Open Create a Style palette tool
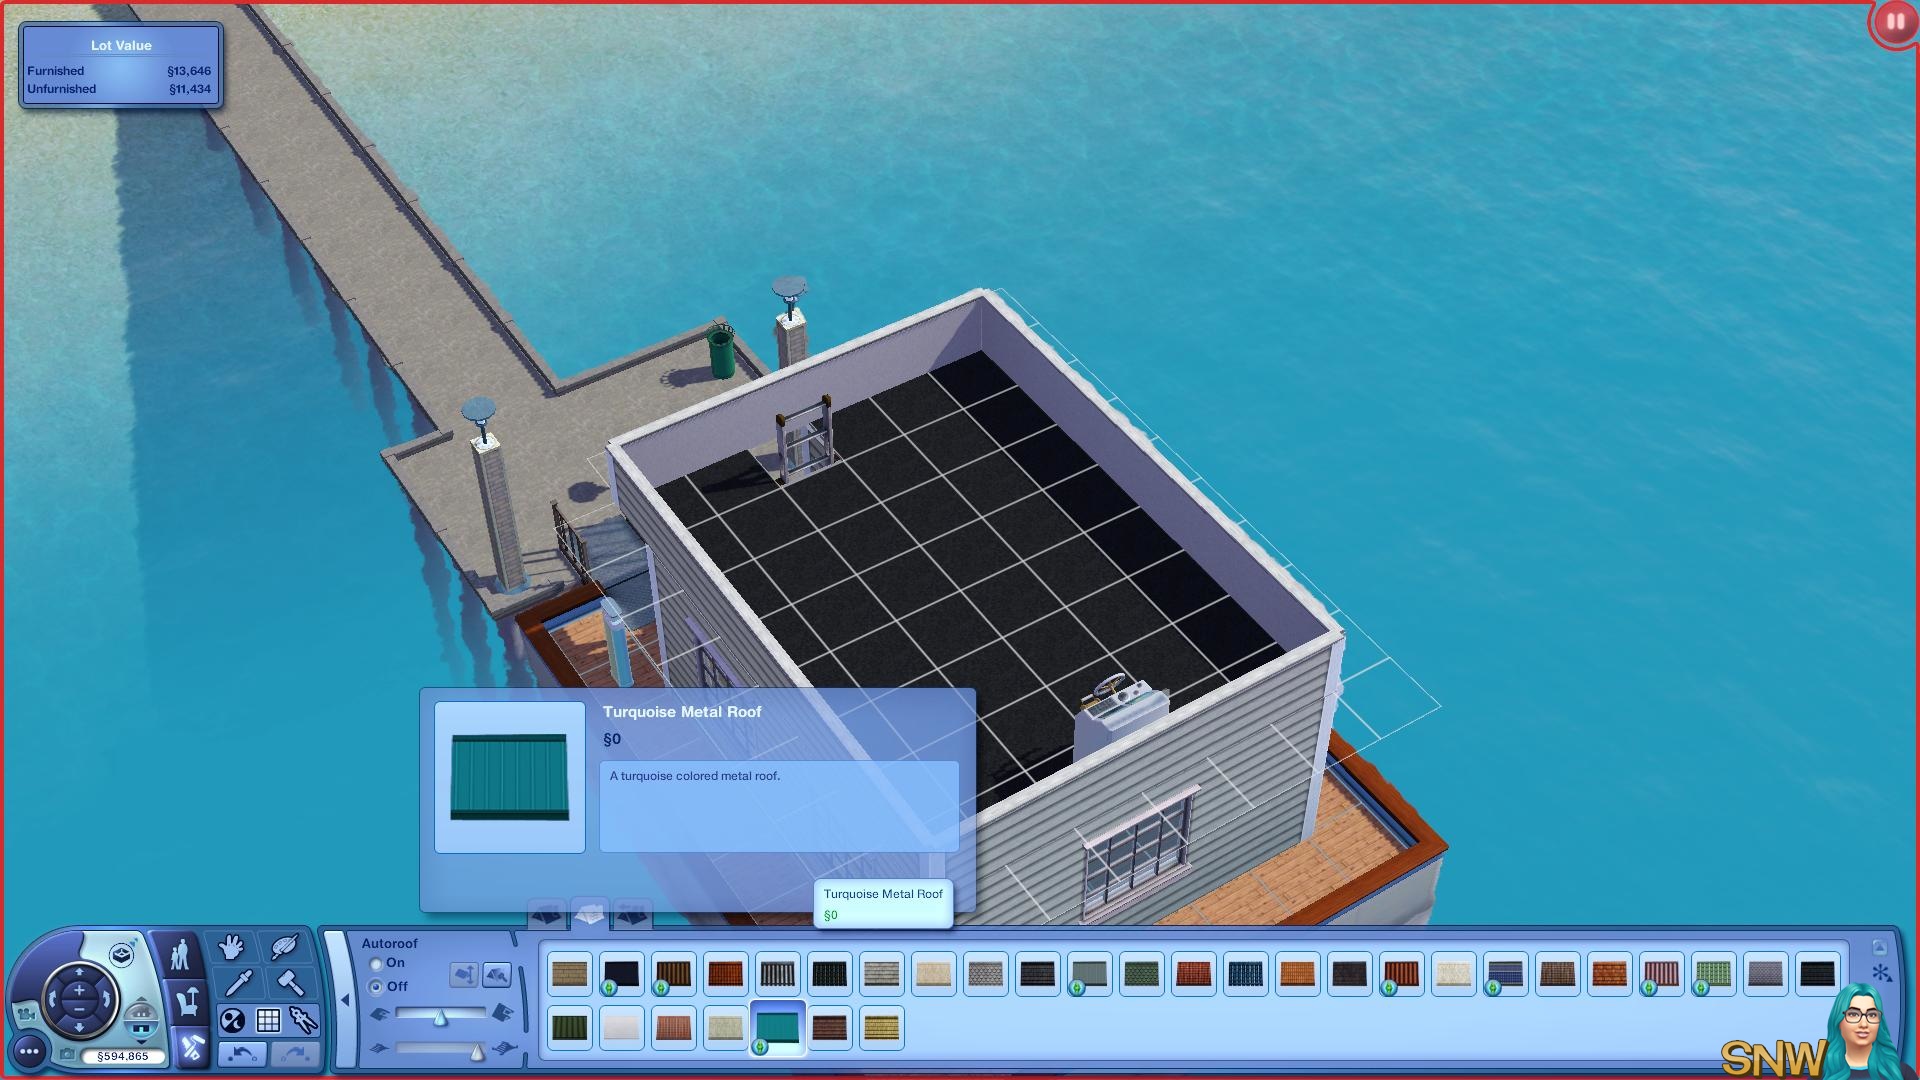Screen dimensions: 1920x1080 [285, 947]
